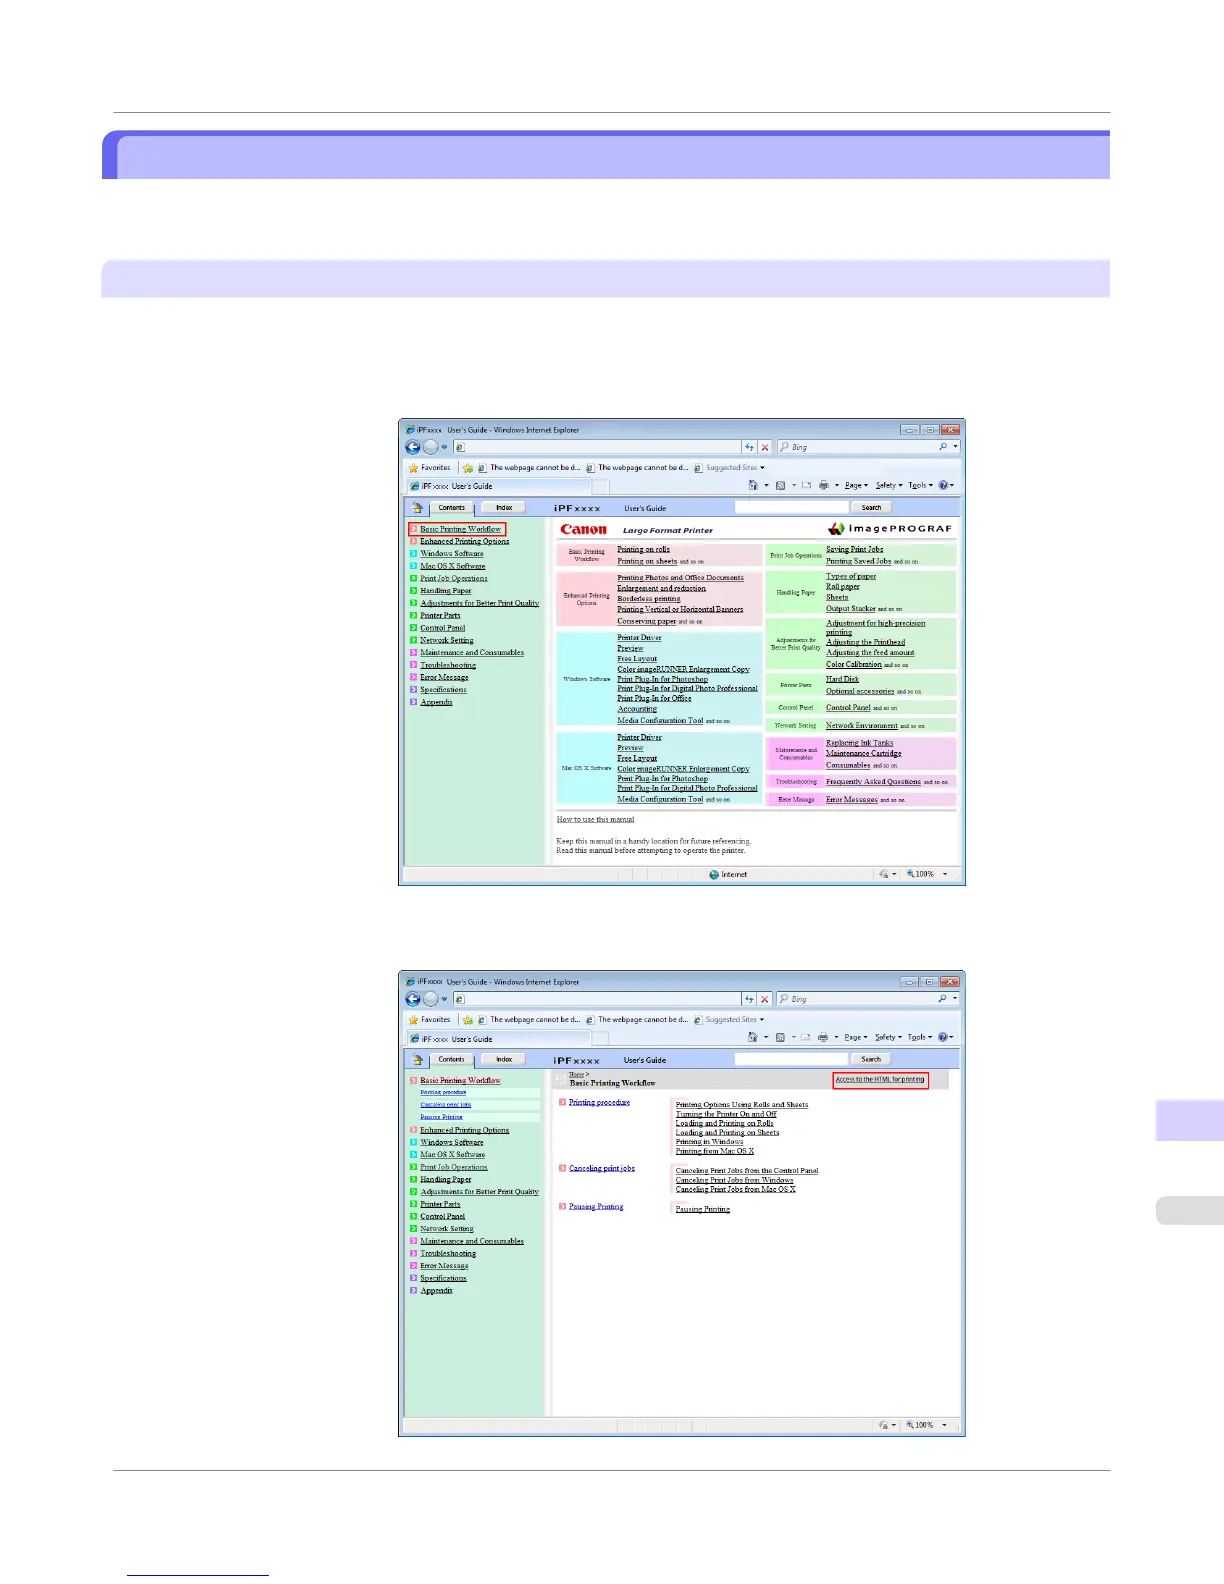The image size is (1224, 1584).
Task: Click the red stop X in the upper window
Action: pos(765,447)
